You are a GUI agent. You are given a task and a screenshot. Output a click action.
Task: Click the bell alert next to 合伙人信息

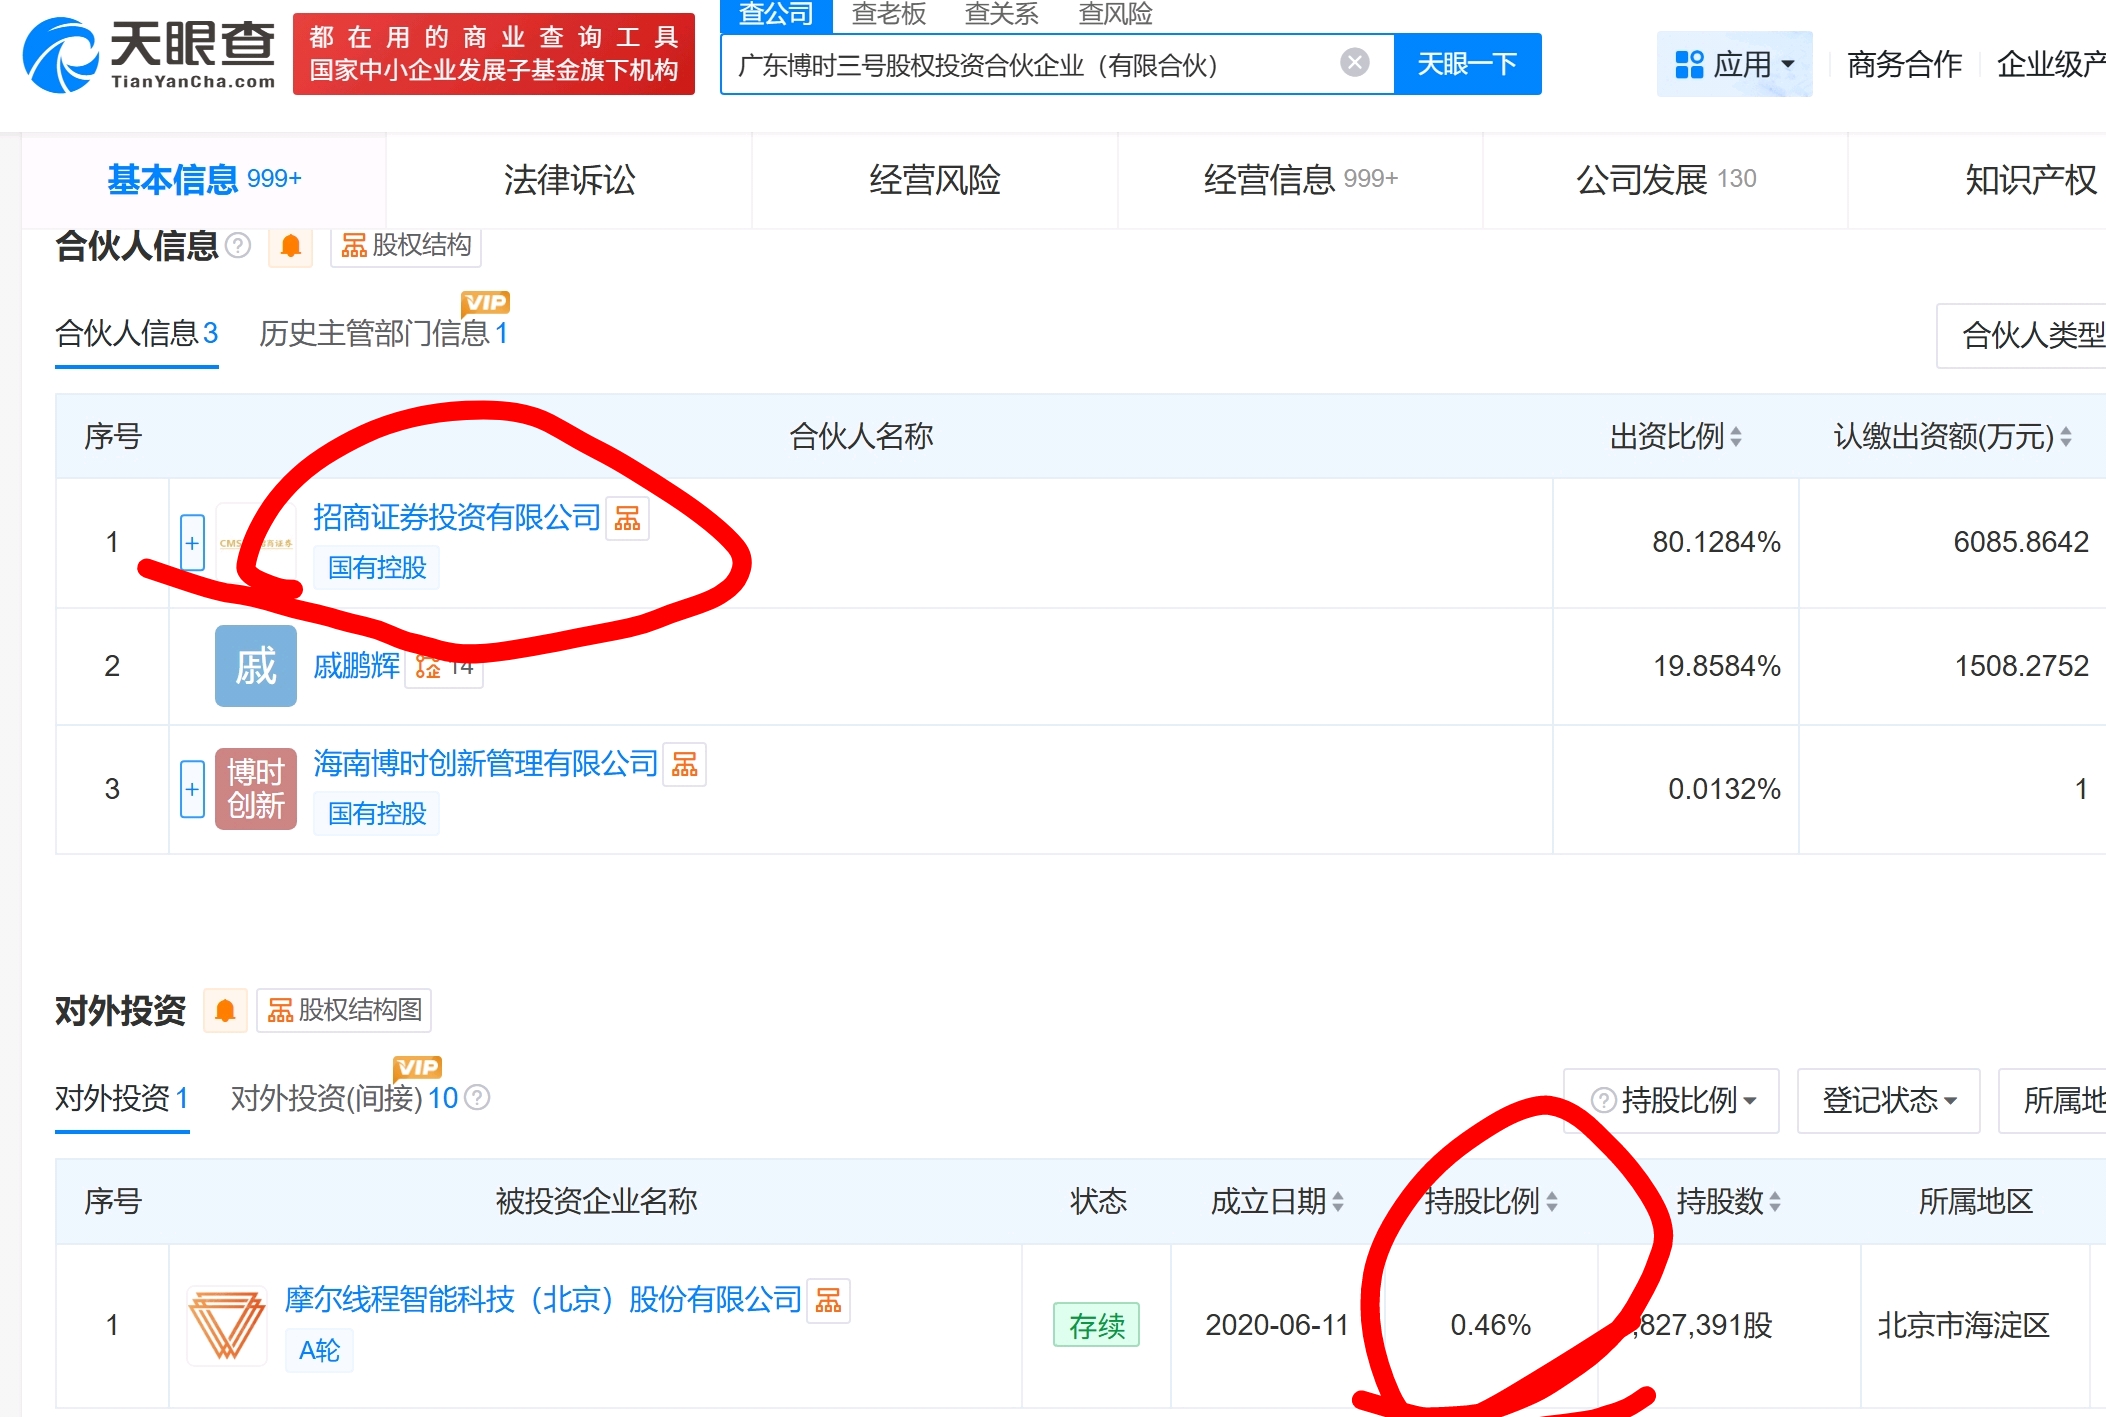[x=291, y=245]
